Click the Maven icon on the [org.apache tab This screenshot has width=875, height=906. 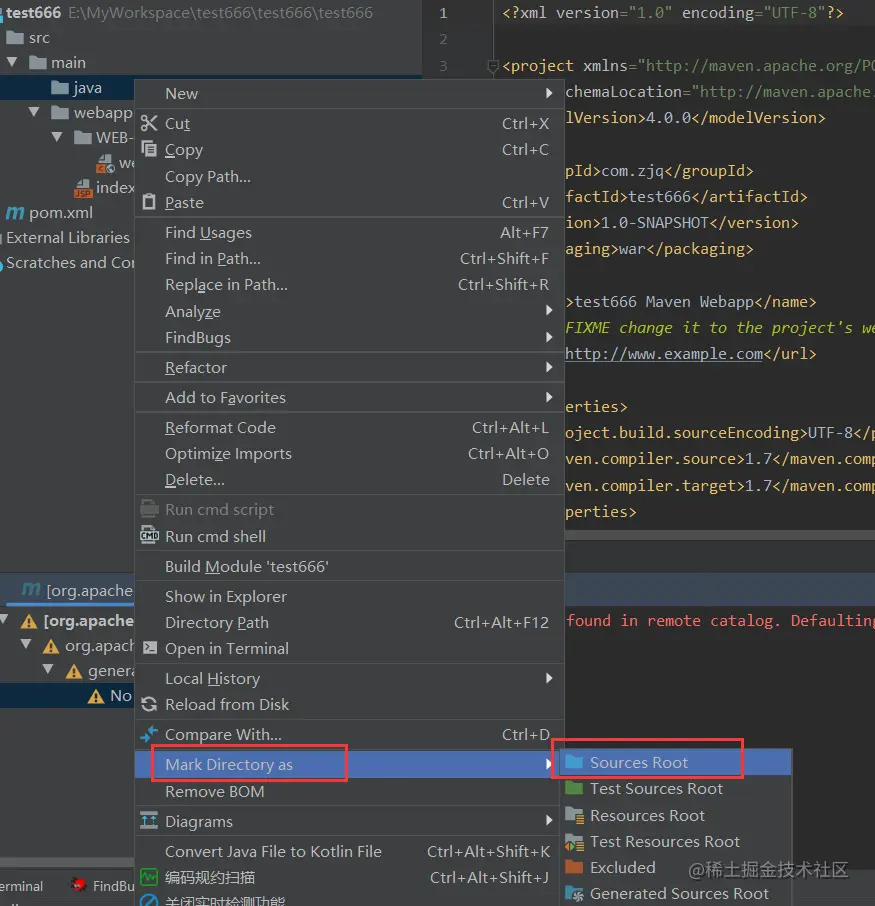[31, 590]
